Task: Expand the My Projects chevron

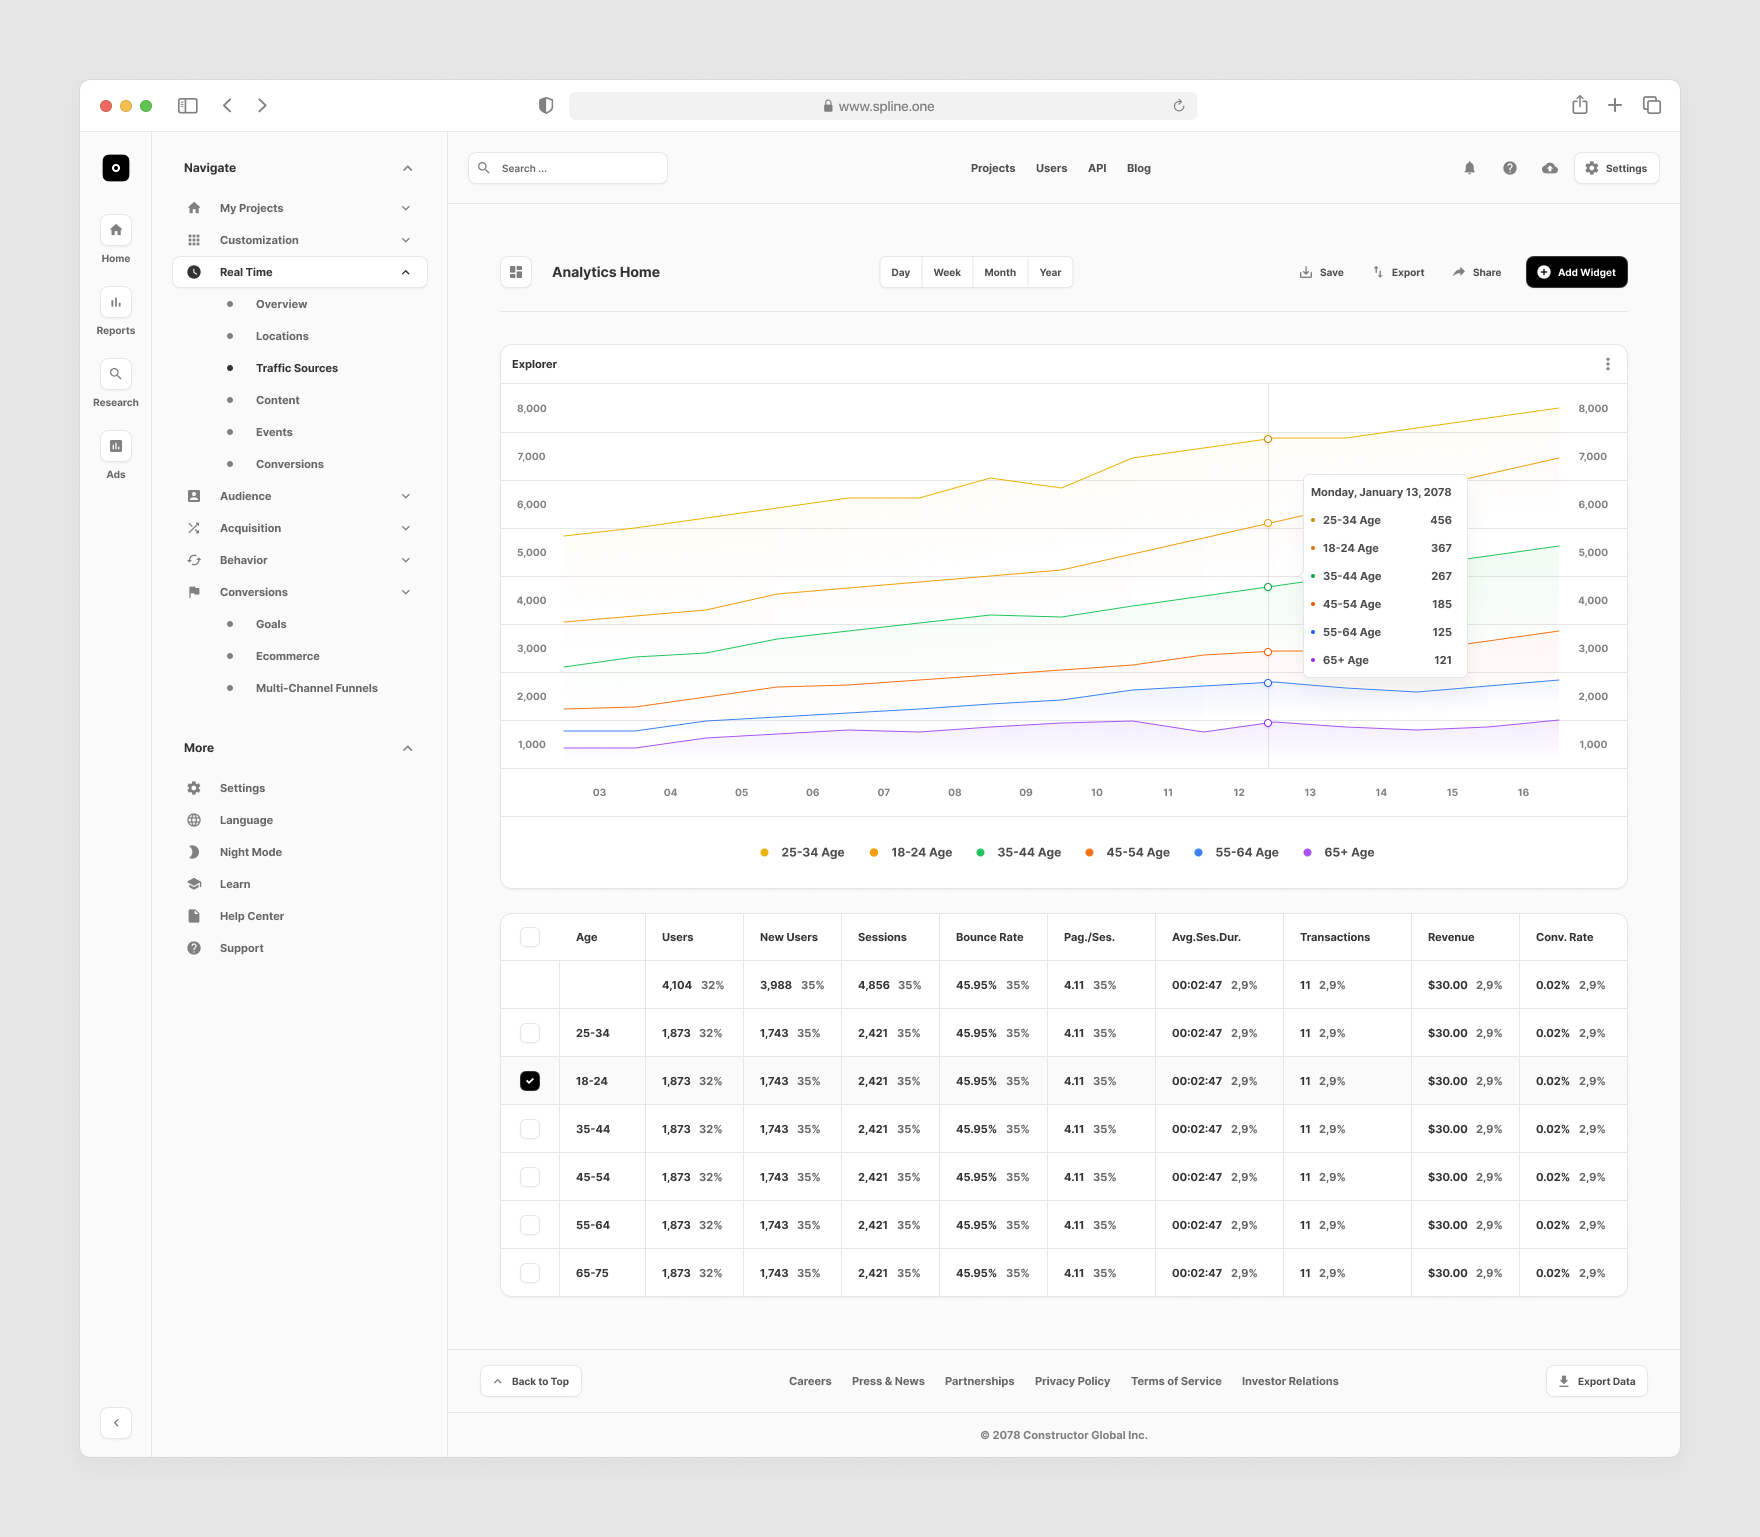Action: coord(406,208)
